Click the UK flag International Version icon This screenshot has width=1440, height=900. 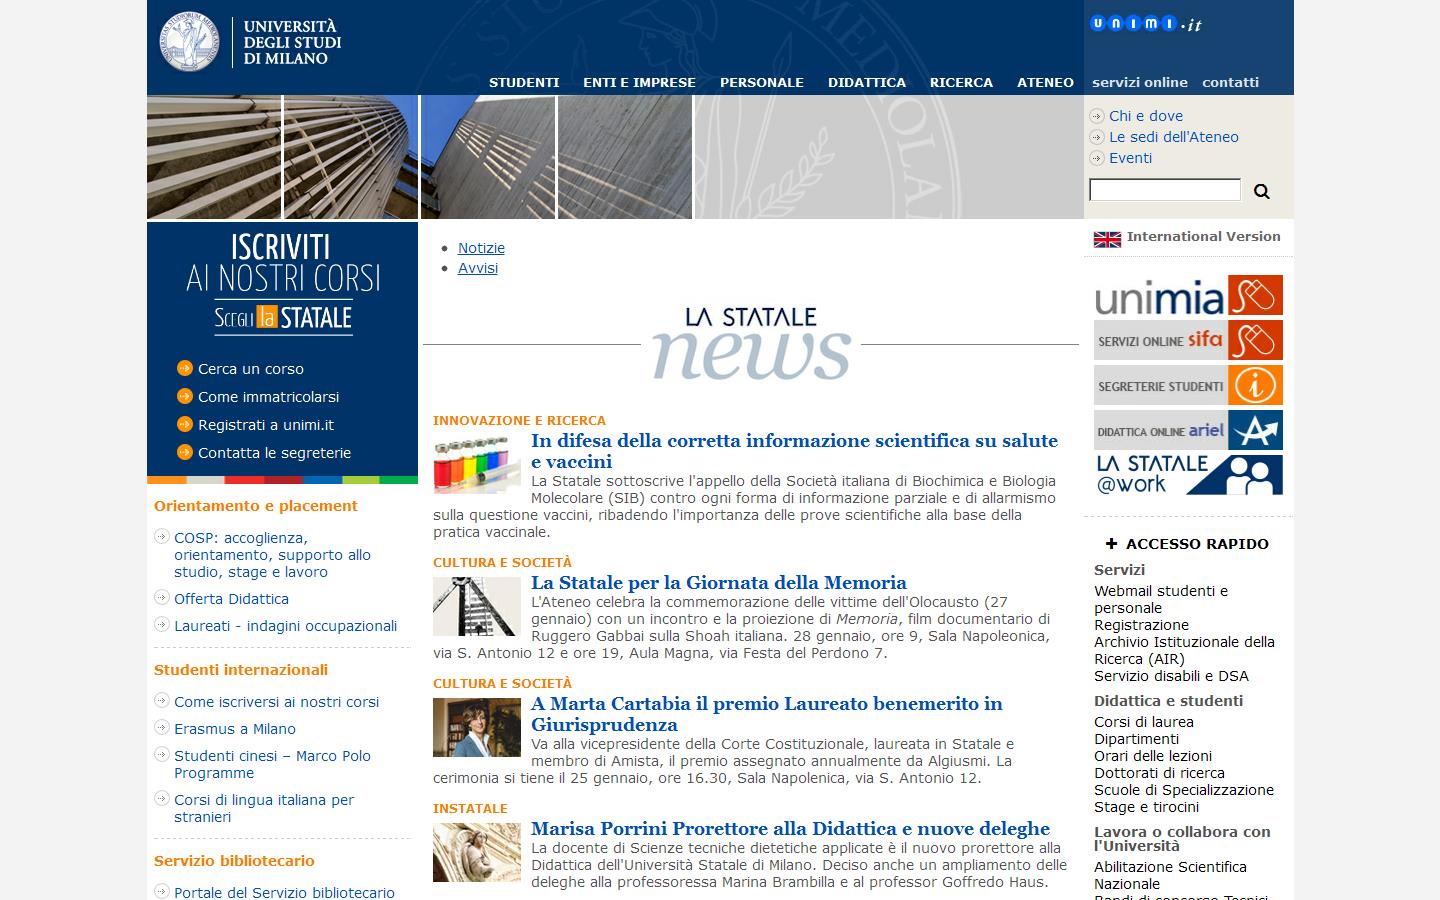(1107, 239)
